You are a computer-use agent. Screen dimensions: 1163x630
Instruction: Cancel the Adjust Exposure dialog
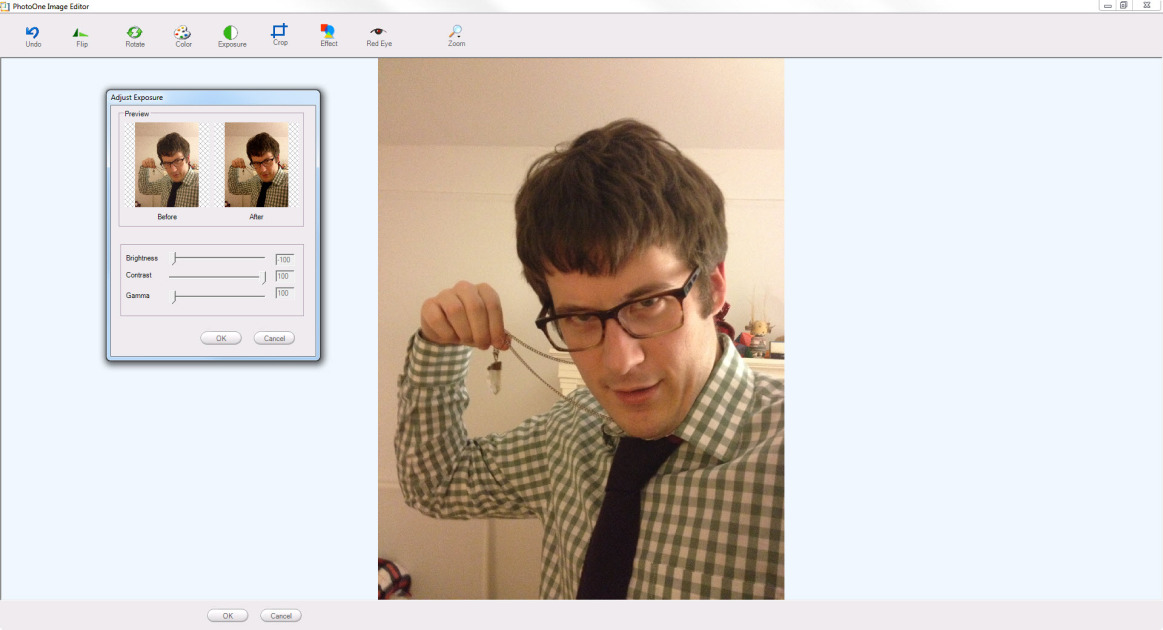[x=274, y=338]
